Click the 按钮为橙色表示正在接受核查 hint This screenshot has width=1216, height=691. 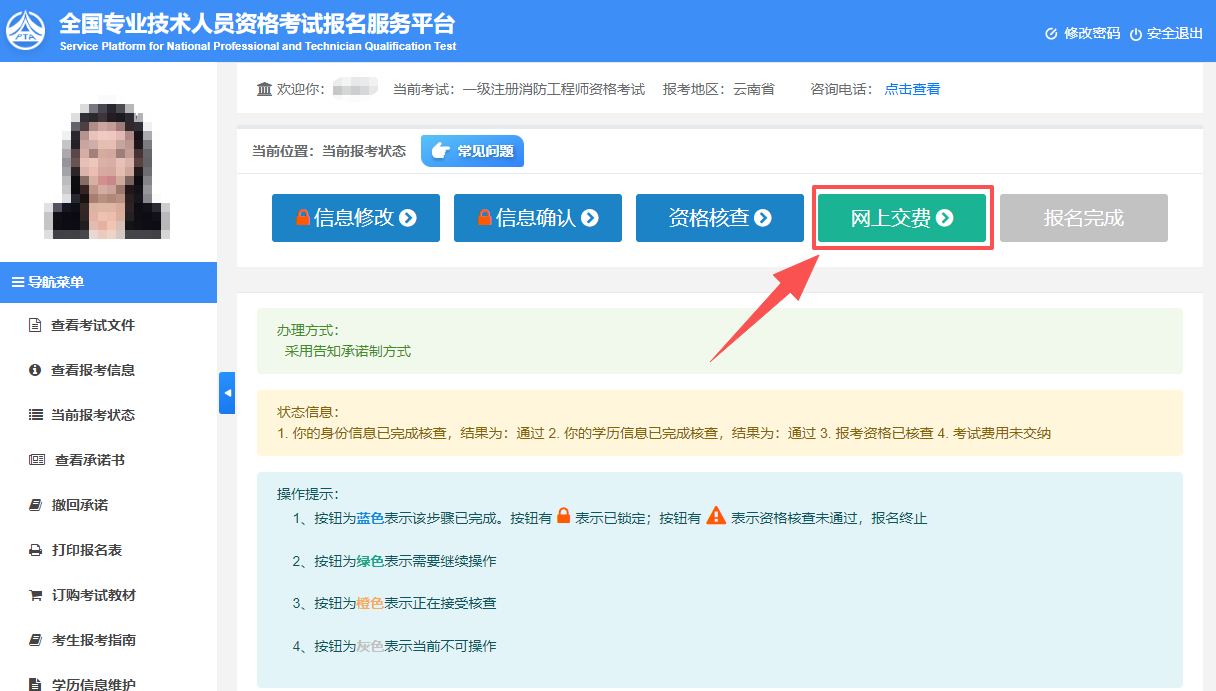[x=405, y=603]
